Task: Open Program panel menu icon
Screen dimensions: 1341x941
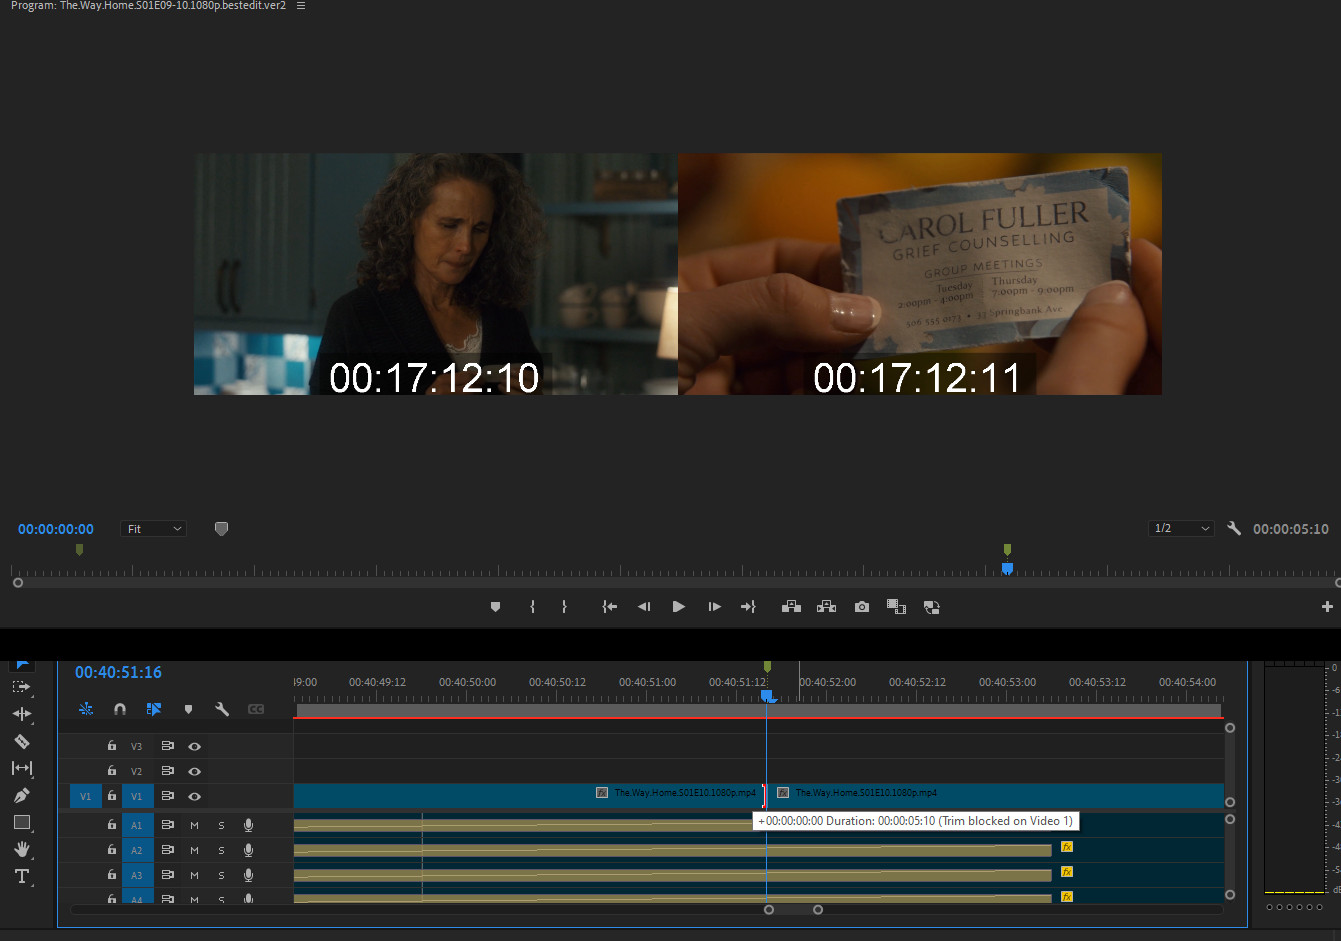Action: [x=301, y=6]
